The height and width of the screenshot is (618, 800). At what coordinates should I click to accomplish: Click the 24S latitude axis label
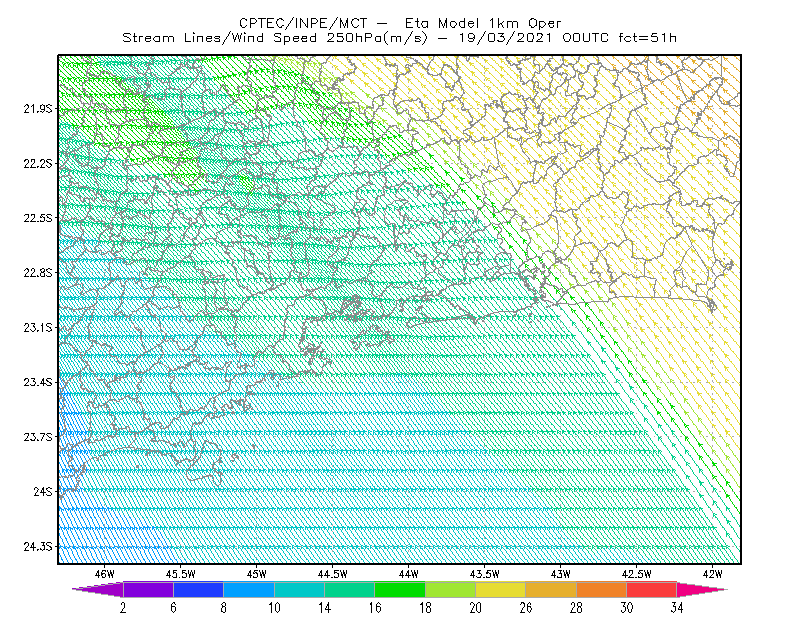(43, 491)
